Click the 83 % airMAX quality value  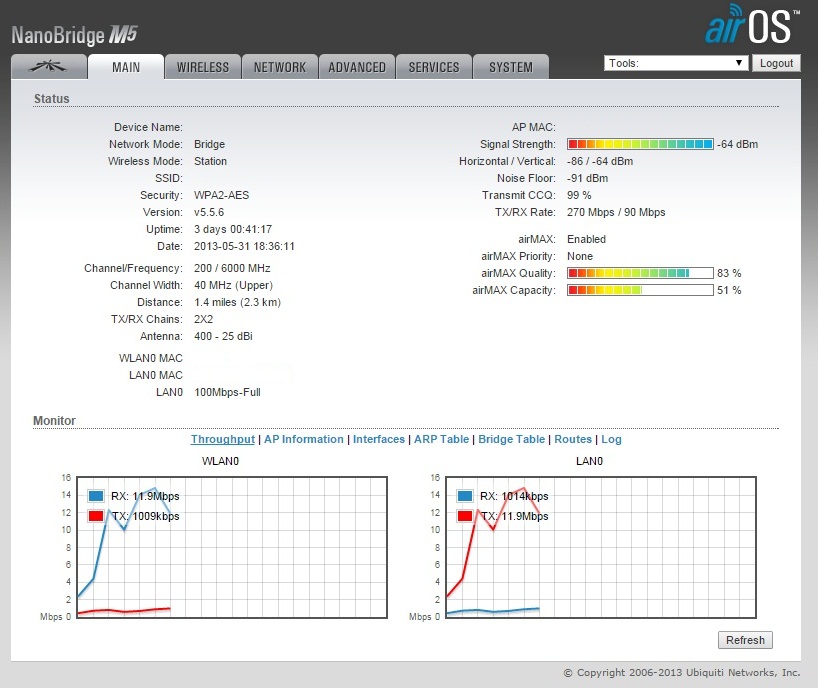pyautogui.click(x=729, y=273)
